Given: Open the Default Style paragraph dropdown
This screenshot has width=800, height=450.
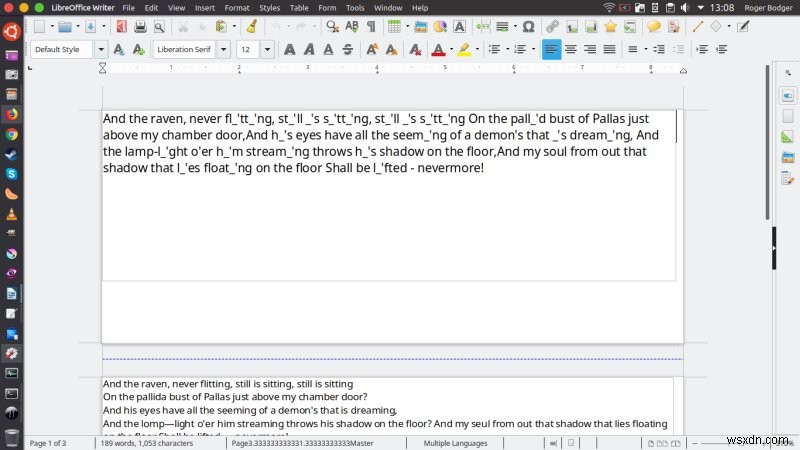Looking at the screenshot, I should [x=101, y=49].
